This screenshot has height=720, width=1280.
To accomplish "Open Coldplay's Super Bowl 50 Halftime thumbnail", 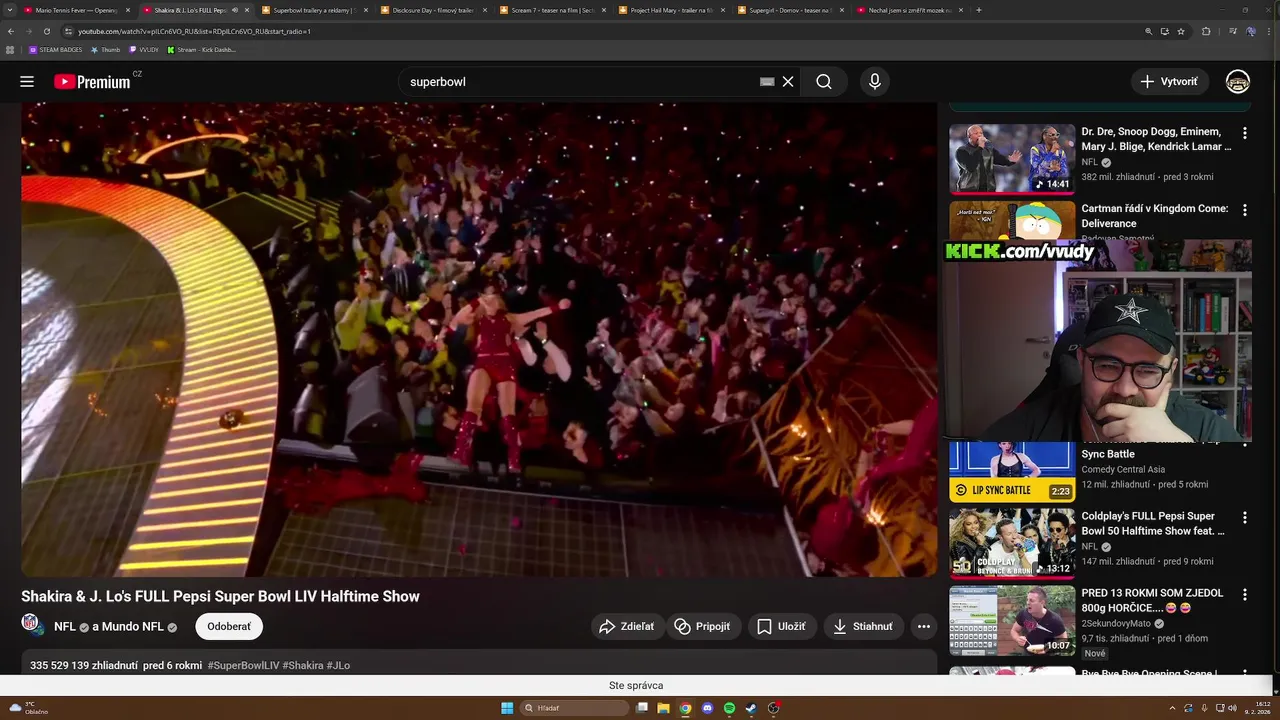I will click(x=1012, y=543).
